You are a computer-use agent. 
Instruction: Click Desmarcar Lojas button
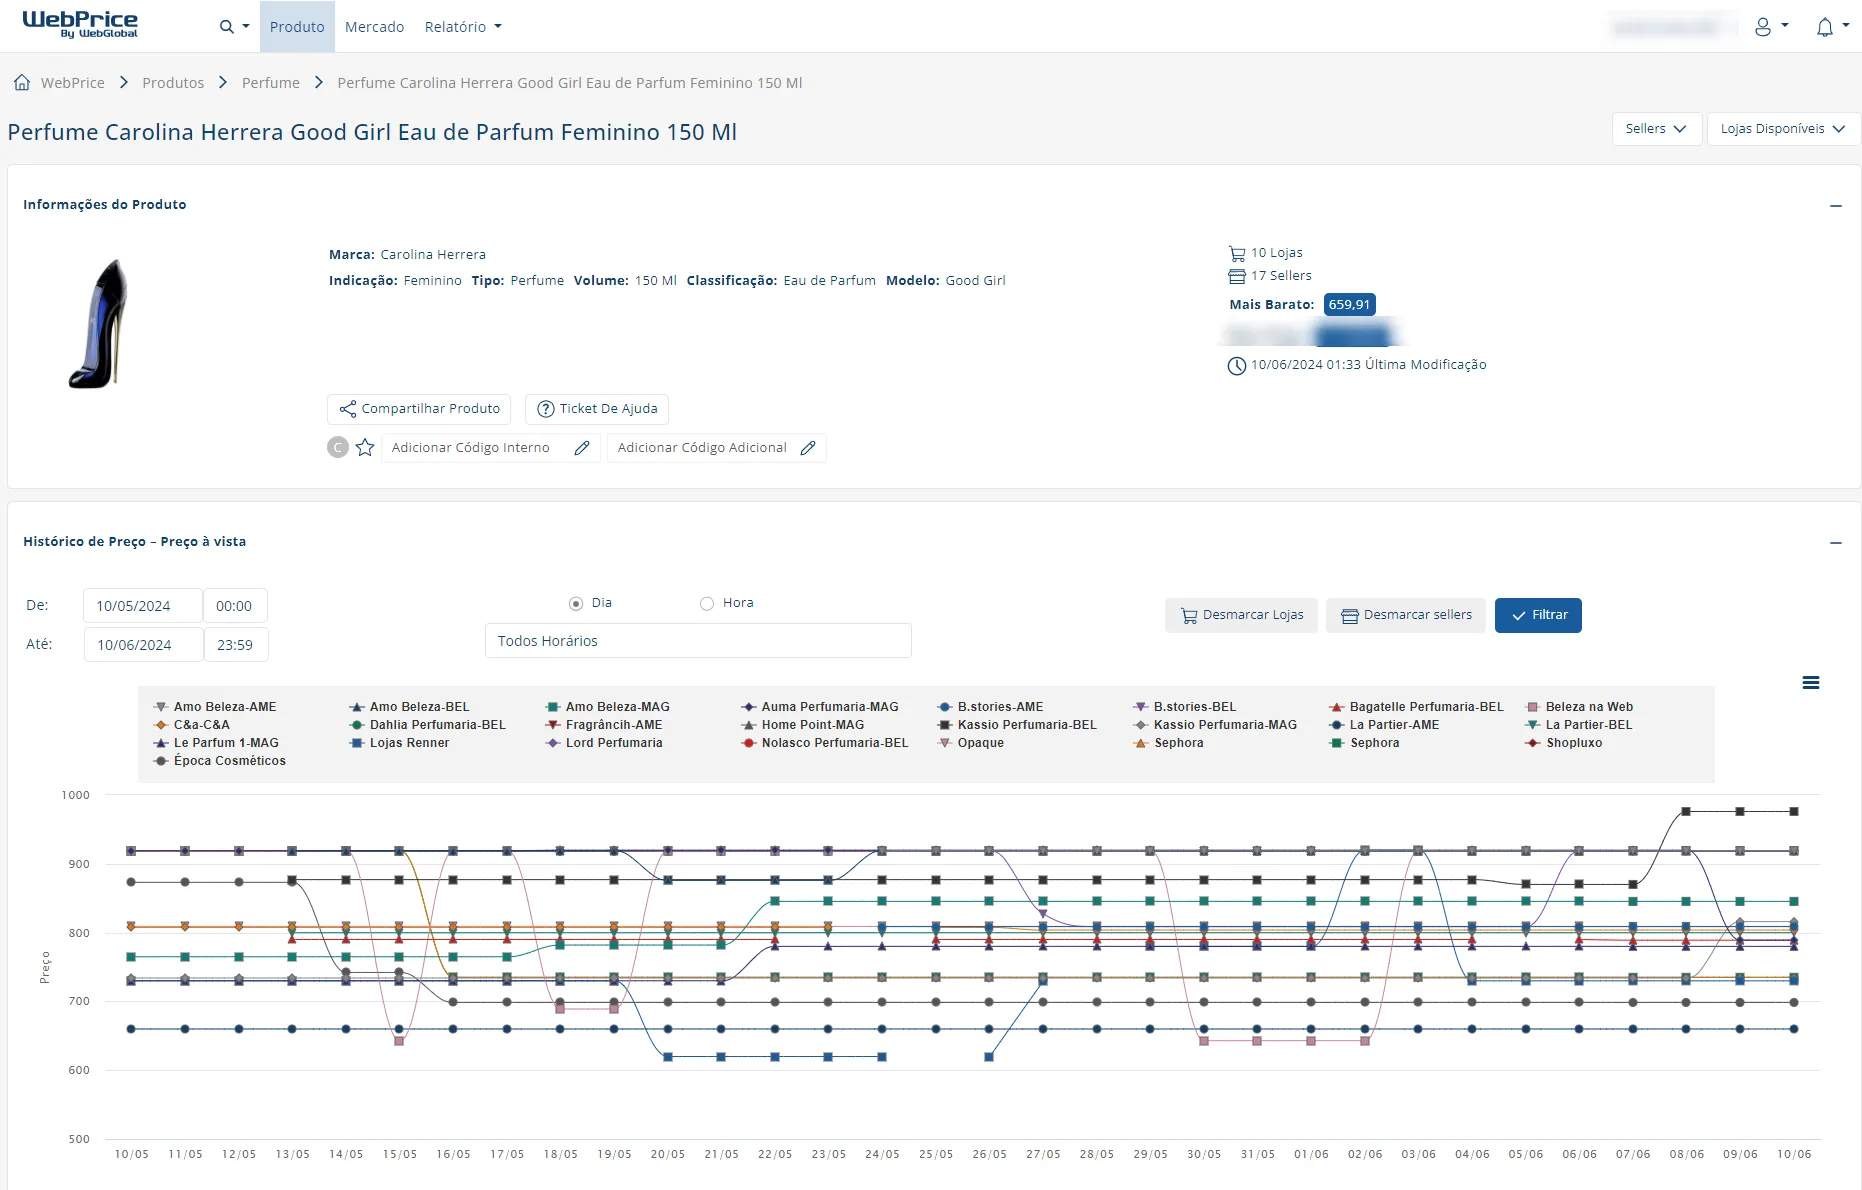1241,615
